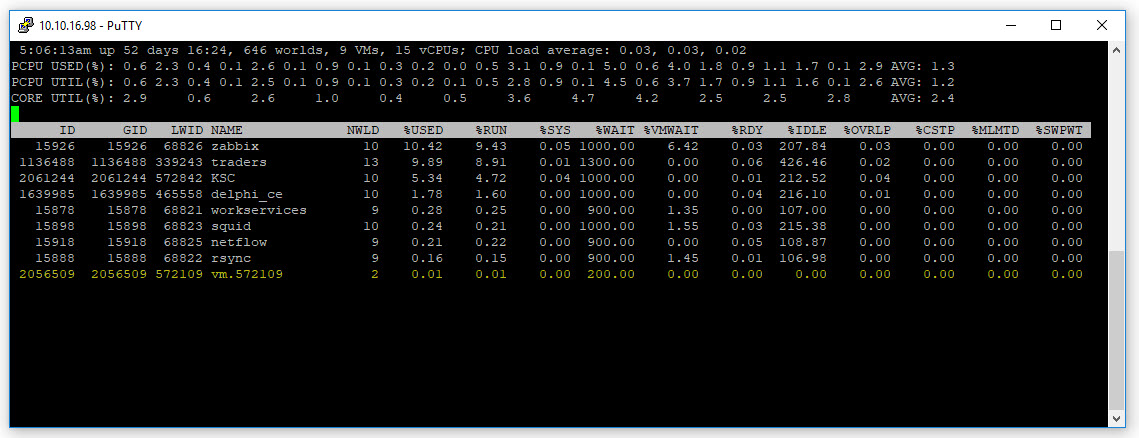This screenshot has width=1139, height=438.
Task: Click the scrollbar up arrow
Action: coord(1116,50)
